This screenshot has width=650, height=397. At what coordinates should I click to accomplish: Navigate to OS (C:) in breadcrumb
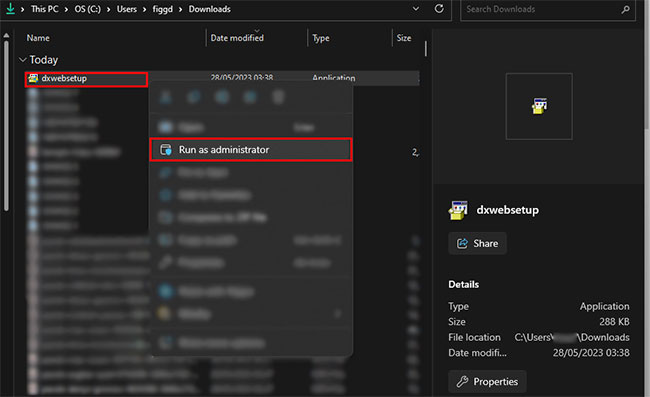[x=87, y=9]
